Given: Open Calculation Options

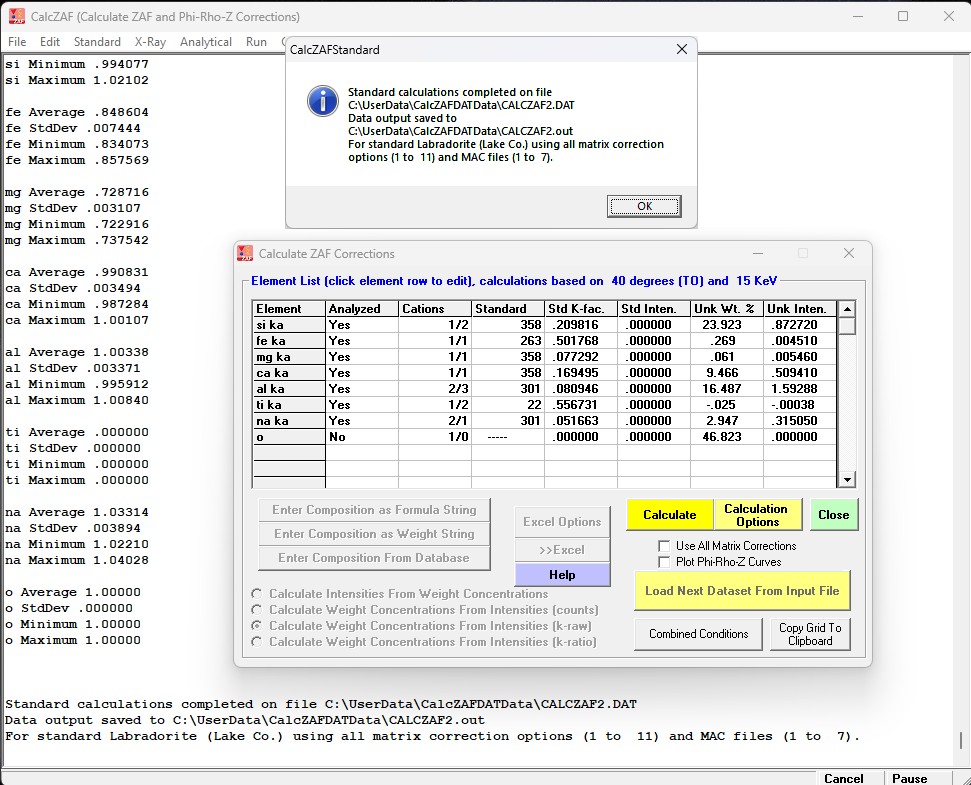Looking at the screenshot, I should tap(757, 515).
